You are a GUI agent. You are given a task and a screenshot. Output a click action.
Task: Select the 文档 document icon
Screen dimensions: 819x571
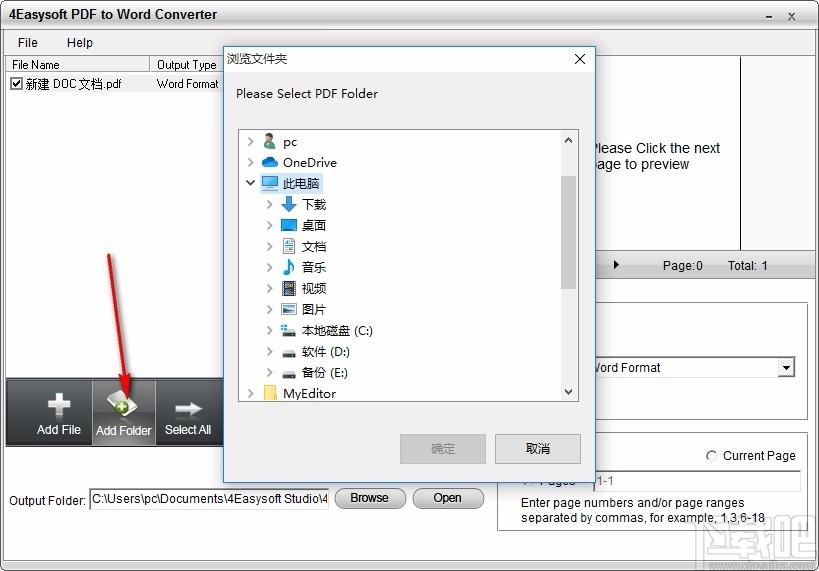(289, 246)
